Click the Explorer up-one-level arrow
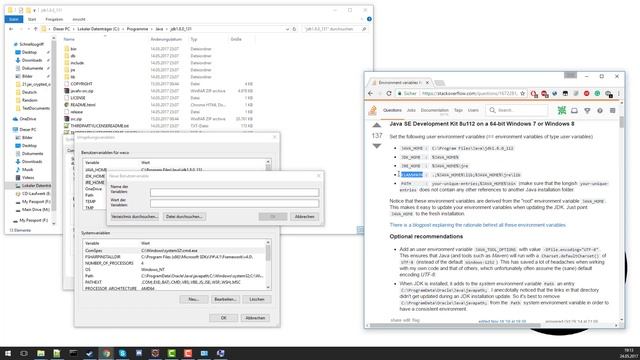640x360 pixels. click(x=36, y=29)
